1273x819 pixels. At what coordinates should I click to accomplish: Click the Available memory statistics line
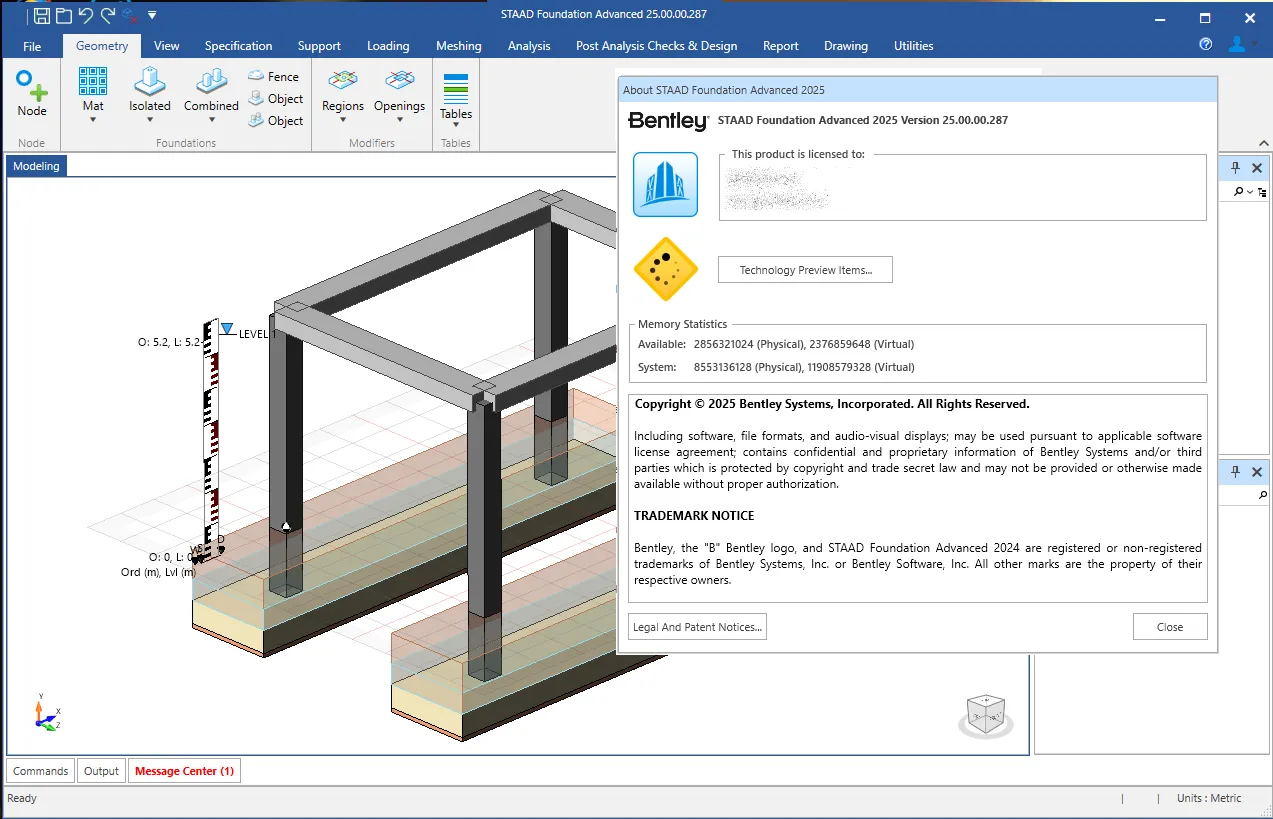(x=776, y=344)
